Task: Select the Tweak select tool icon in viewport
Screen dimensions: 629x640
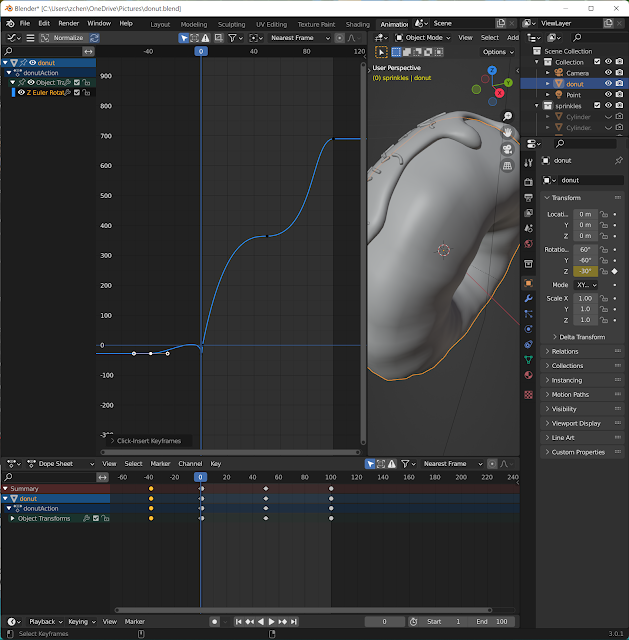Action: (x=381, y=52)
